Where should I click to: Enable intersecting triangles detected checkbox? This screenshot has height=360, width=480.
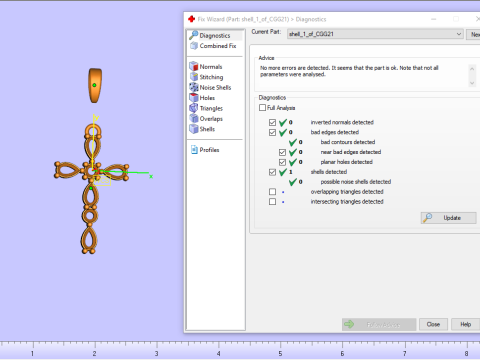point(272,202)
